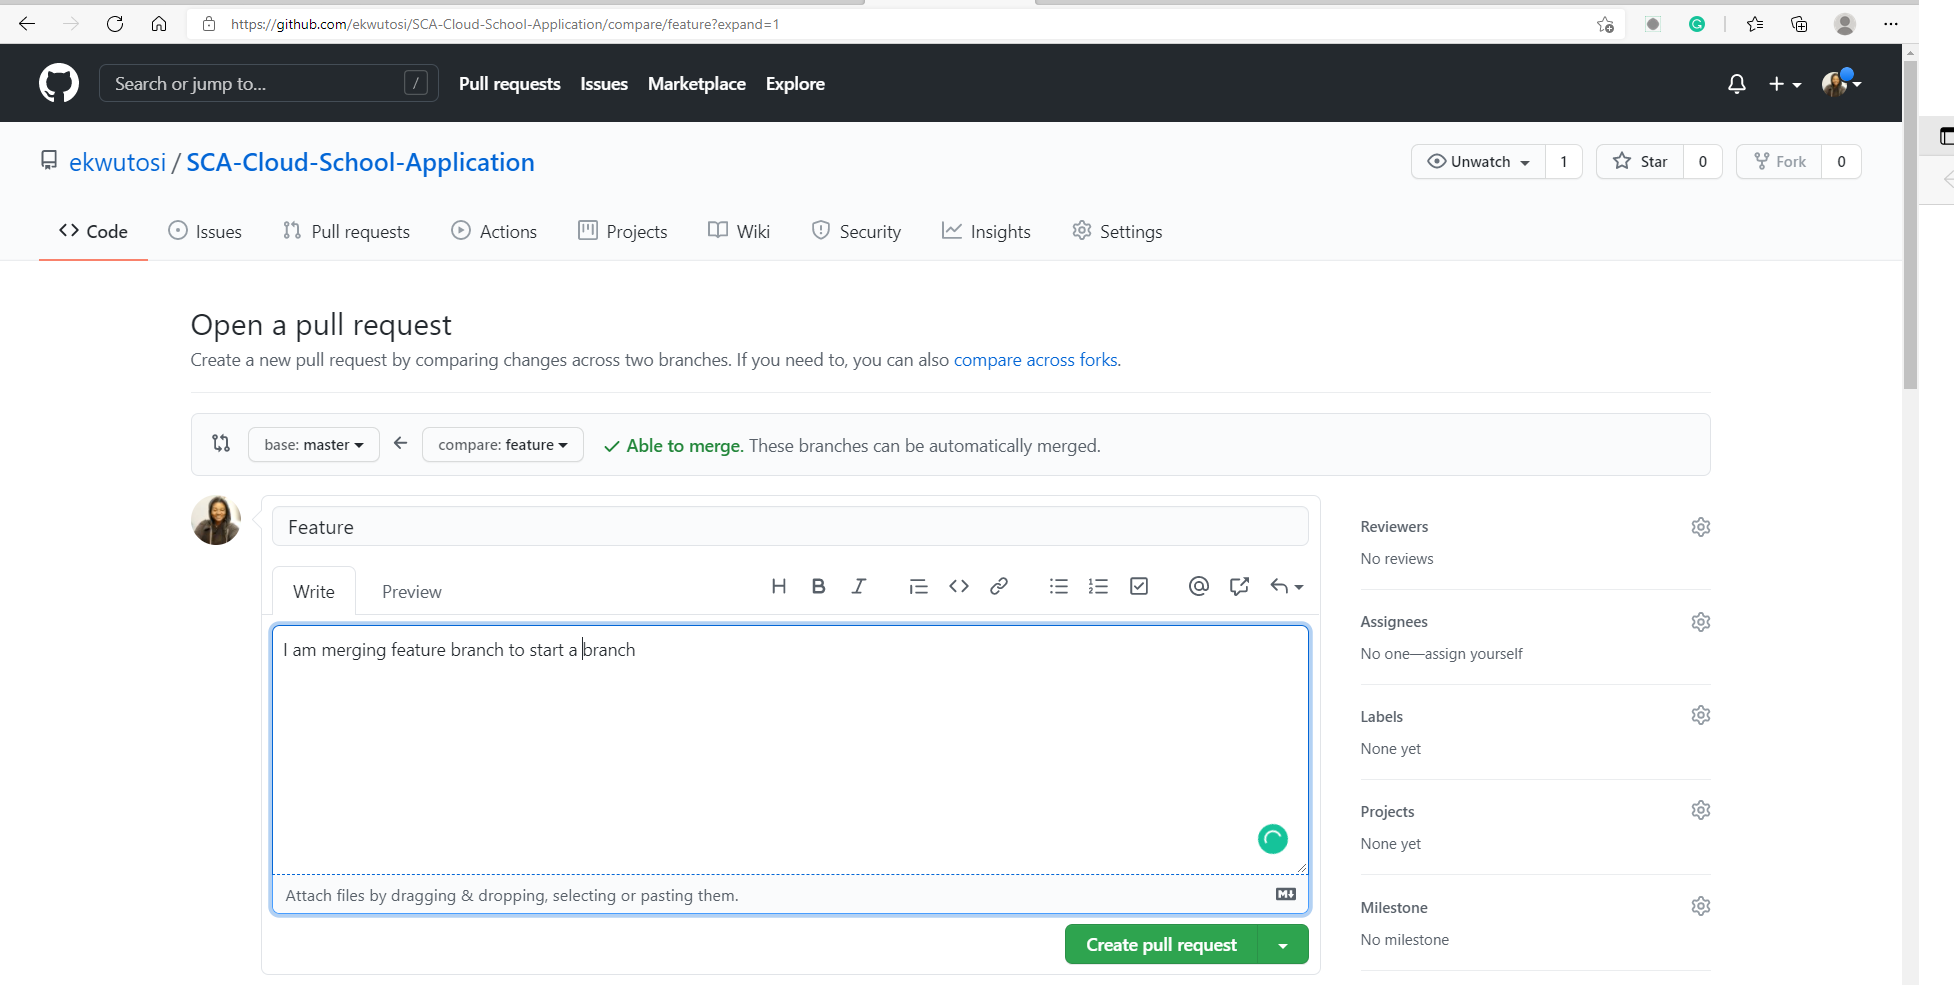Screen dimensions: 1954x985
Task: Click the Search or jump to field
Action: (x=268, y=84)
